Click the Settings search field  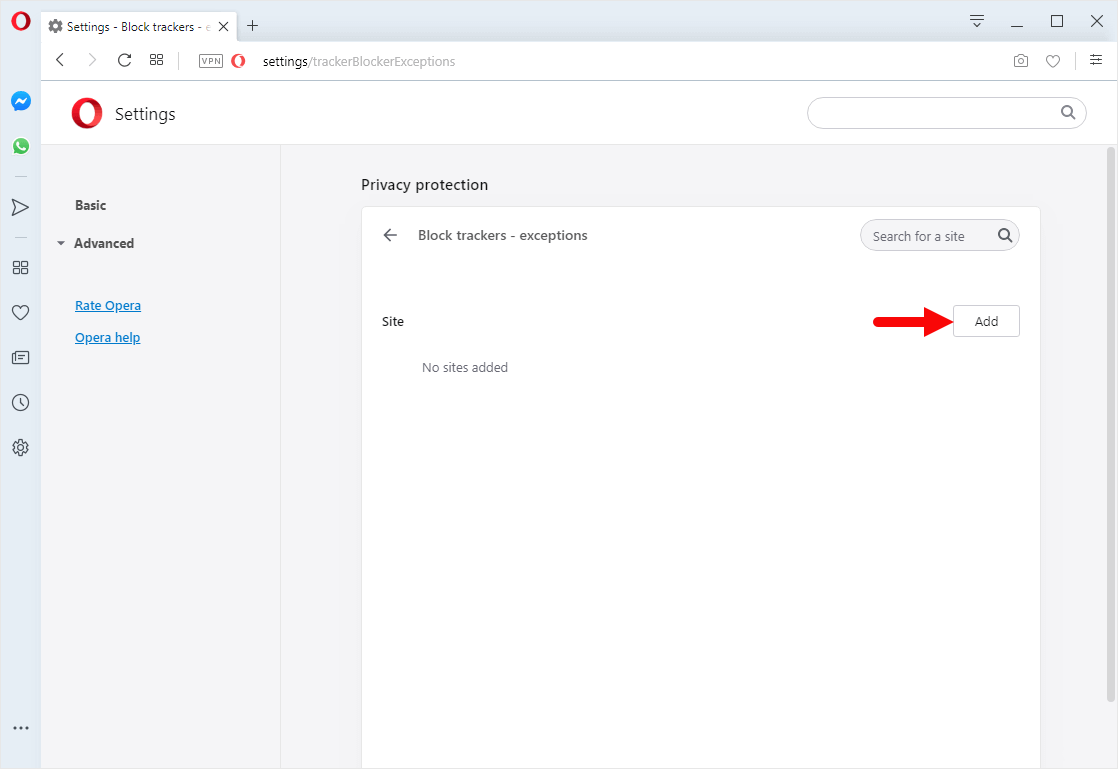(946, 113)
